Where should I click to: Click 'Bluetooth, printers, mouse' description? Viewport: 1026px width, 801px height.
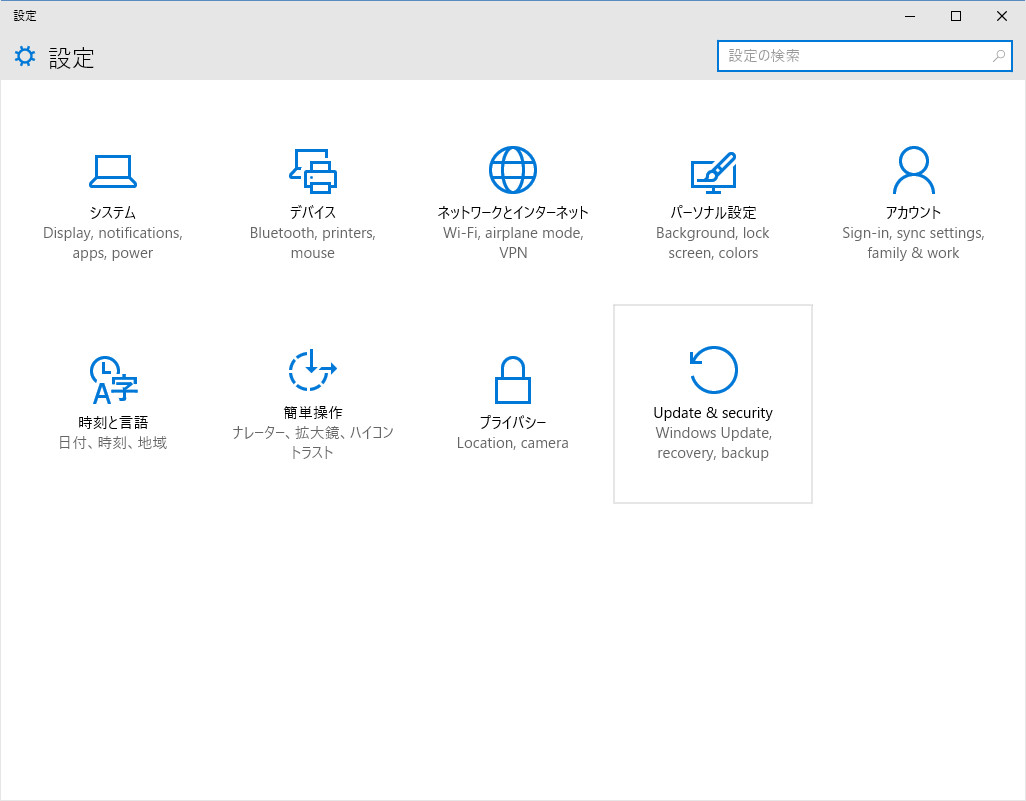313,243
